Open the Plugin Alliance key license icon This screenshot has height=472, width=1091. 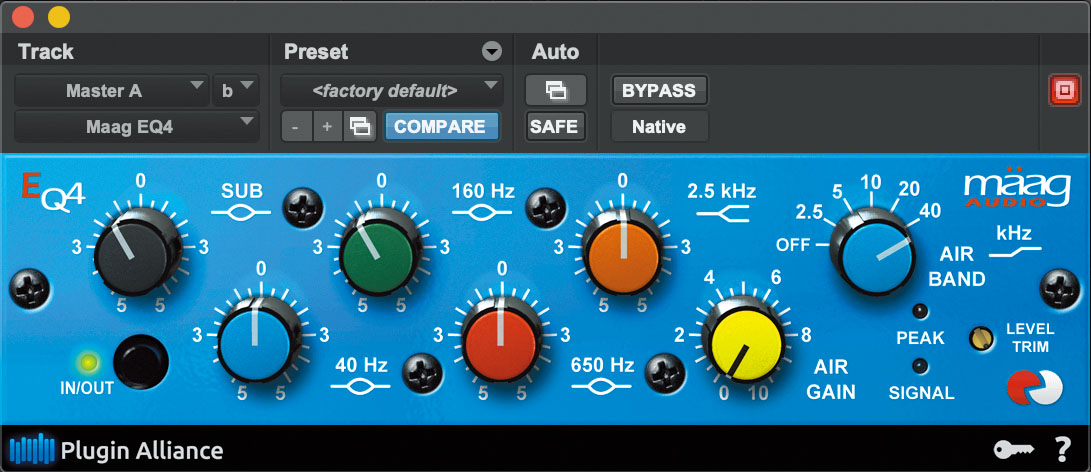point(1014,450)
